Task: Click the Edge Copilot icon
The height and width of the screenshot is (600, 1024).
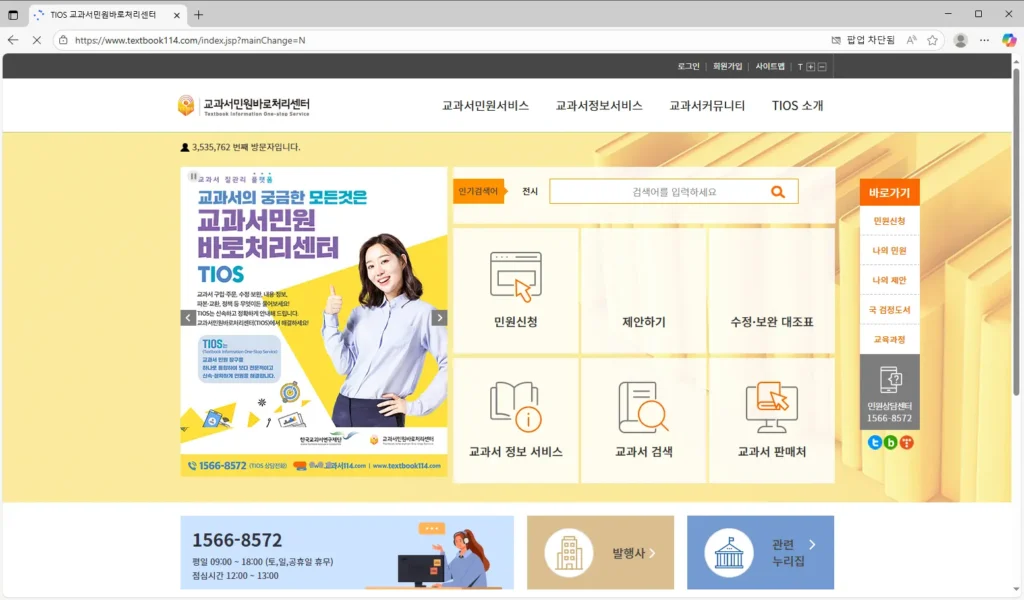Action: [1009, 40]
